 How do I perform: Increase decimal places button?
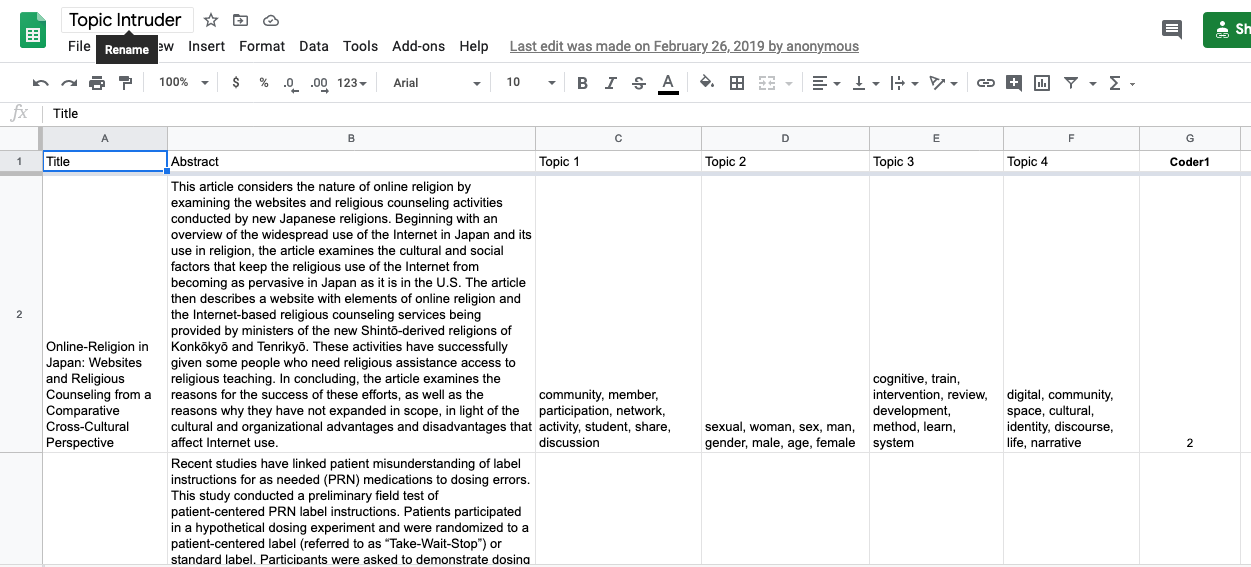(x=319, y=83)
